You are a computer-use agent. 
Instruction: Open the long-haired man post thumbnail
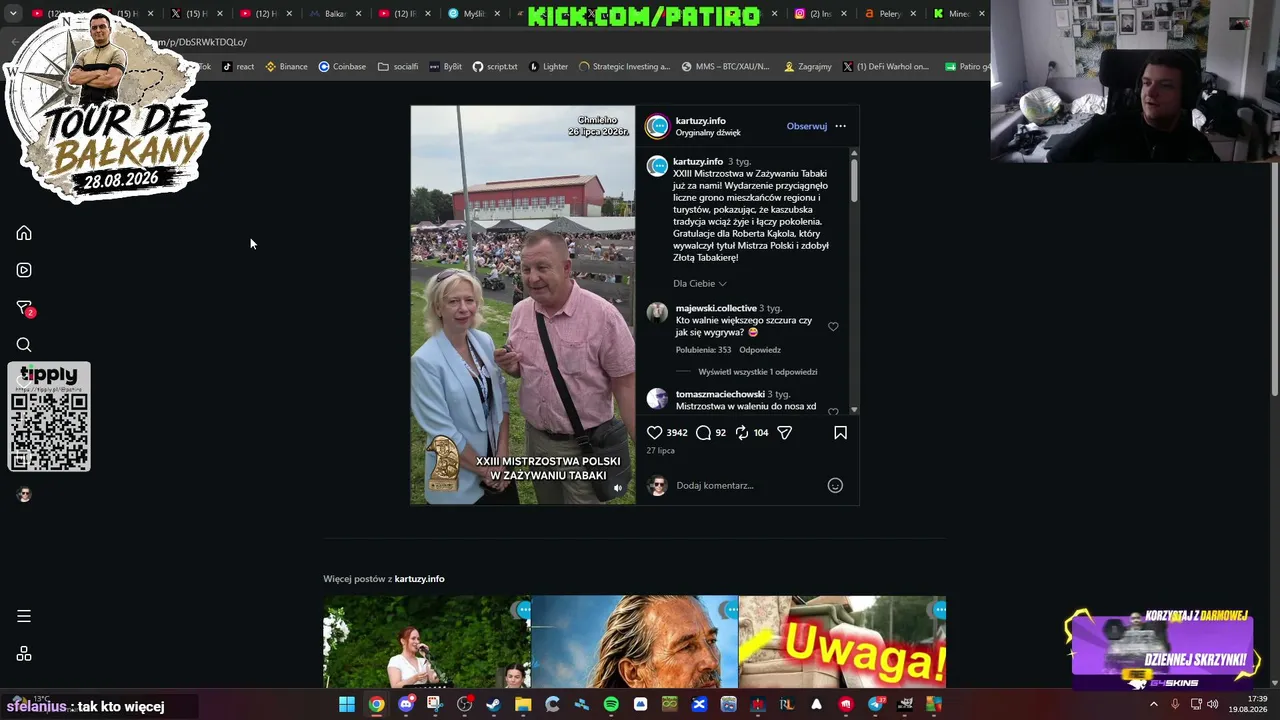pos(634,642)
